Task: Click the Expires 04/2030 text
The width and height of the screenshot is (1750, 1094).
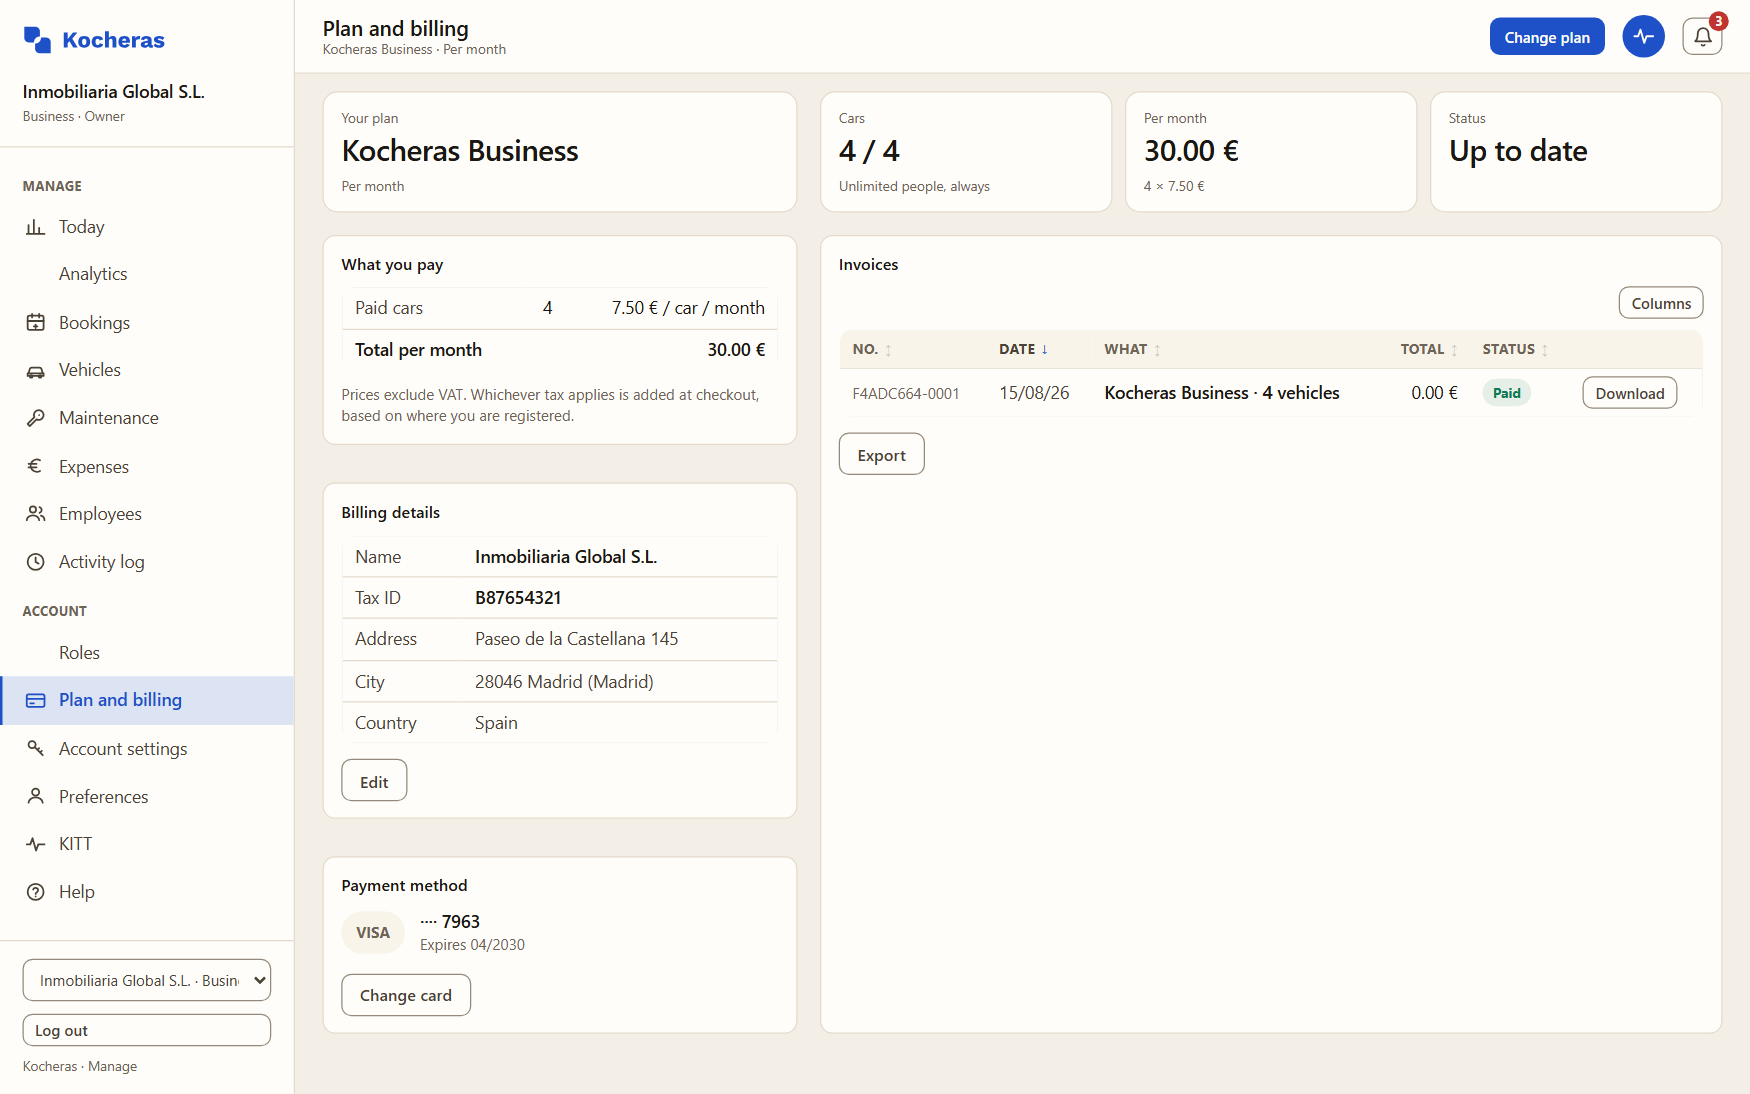Action: 472,945
